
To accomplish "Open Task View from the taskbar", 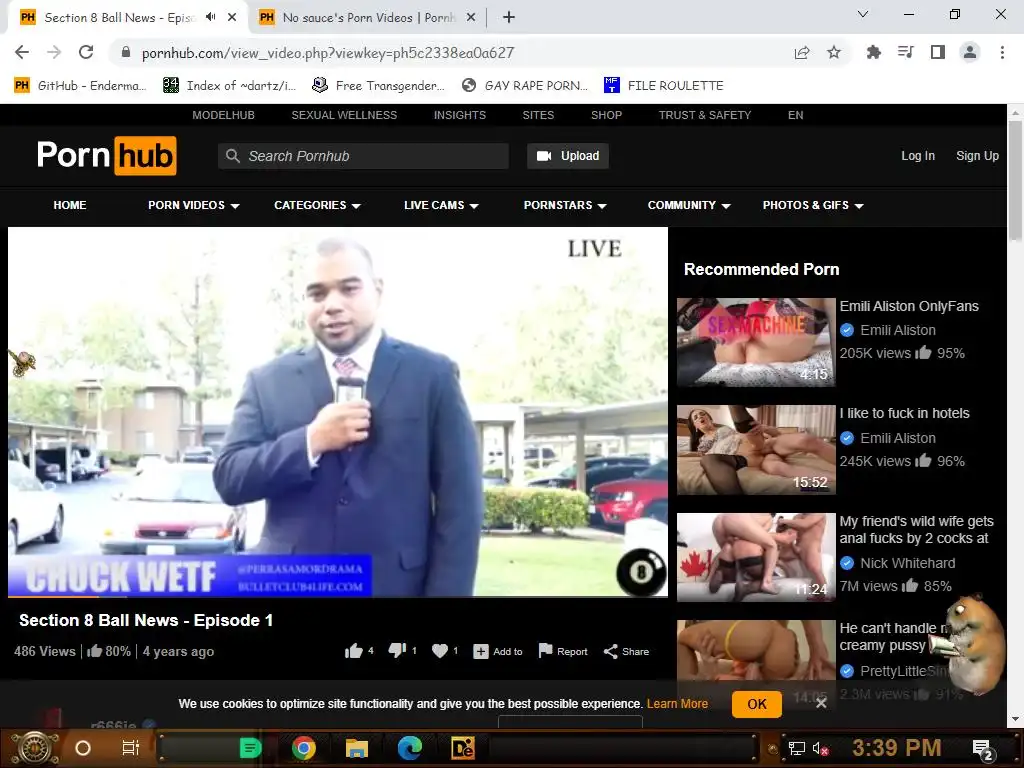I will coord(131,748).
